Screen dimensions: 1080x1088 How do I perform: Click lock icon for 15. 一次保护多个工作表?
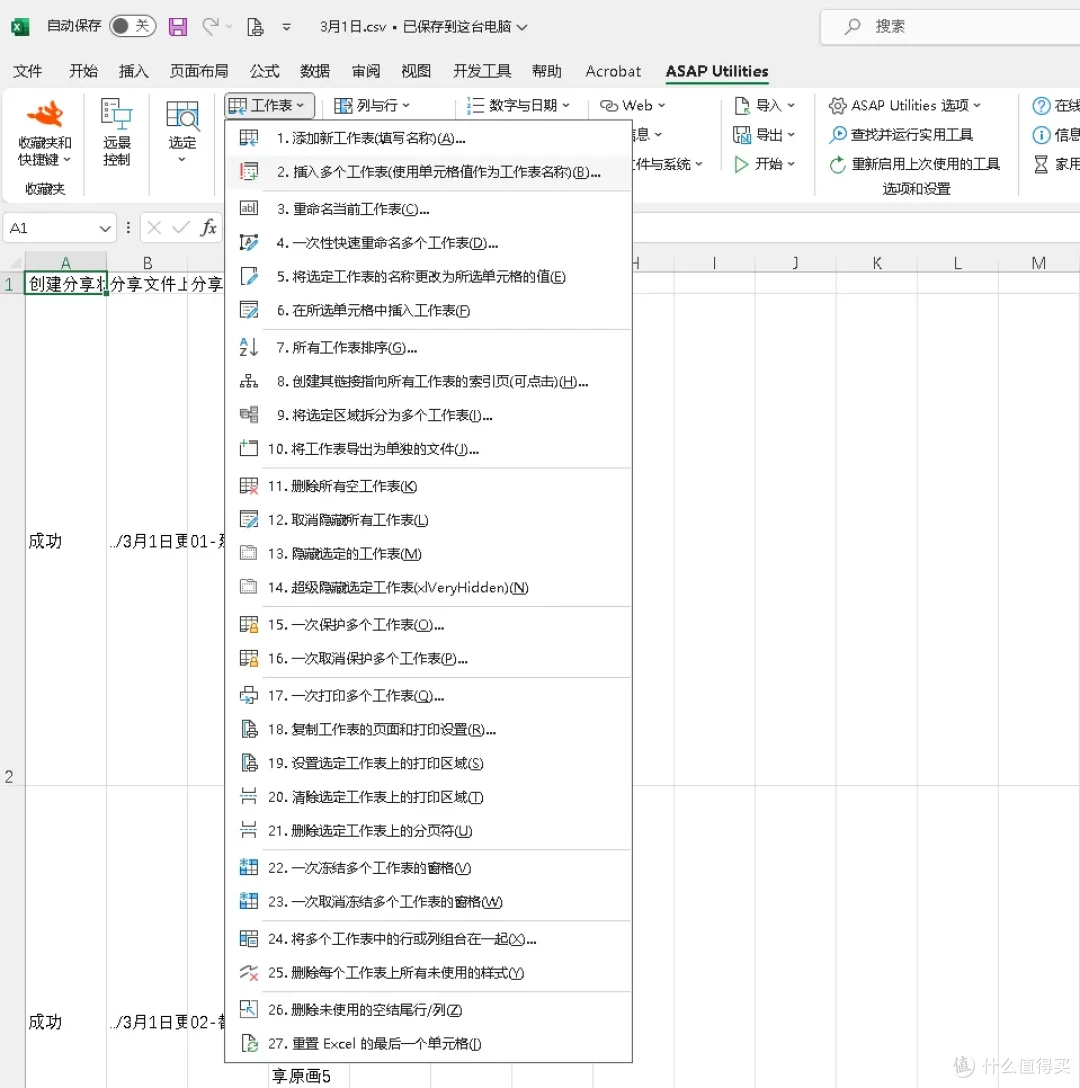tap(248, 624)
